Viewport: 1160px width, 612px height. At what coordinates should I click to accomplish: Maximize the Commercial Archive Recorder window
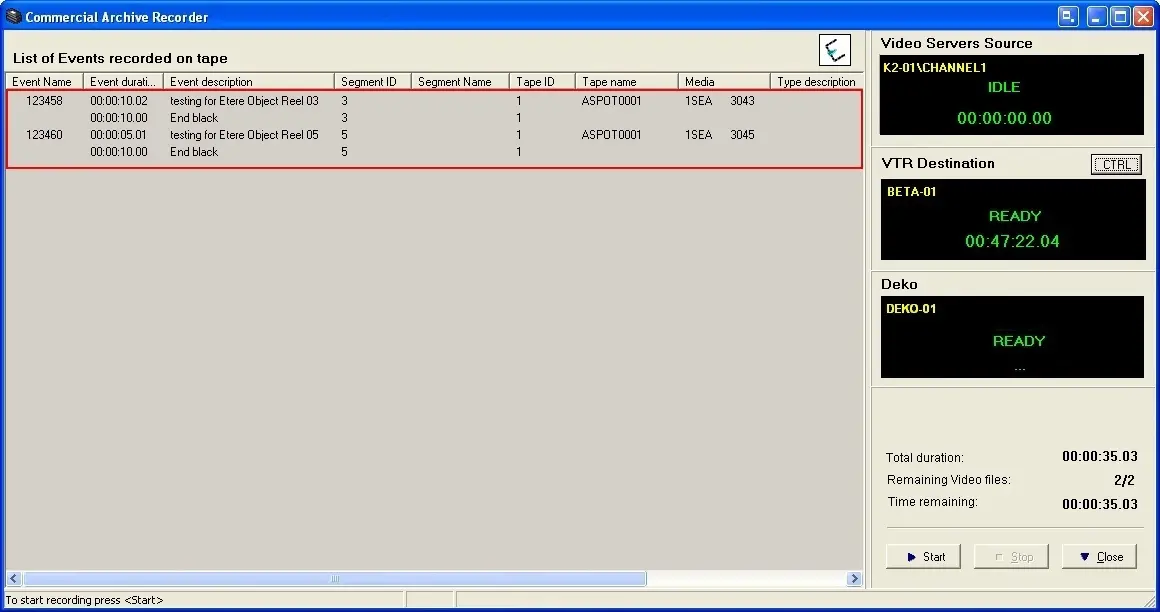[1120, 17]
